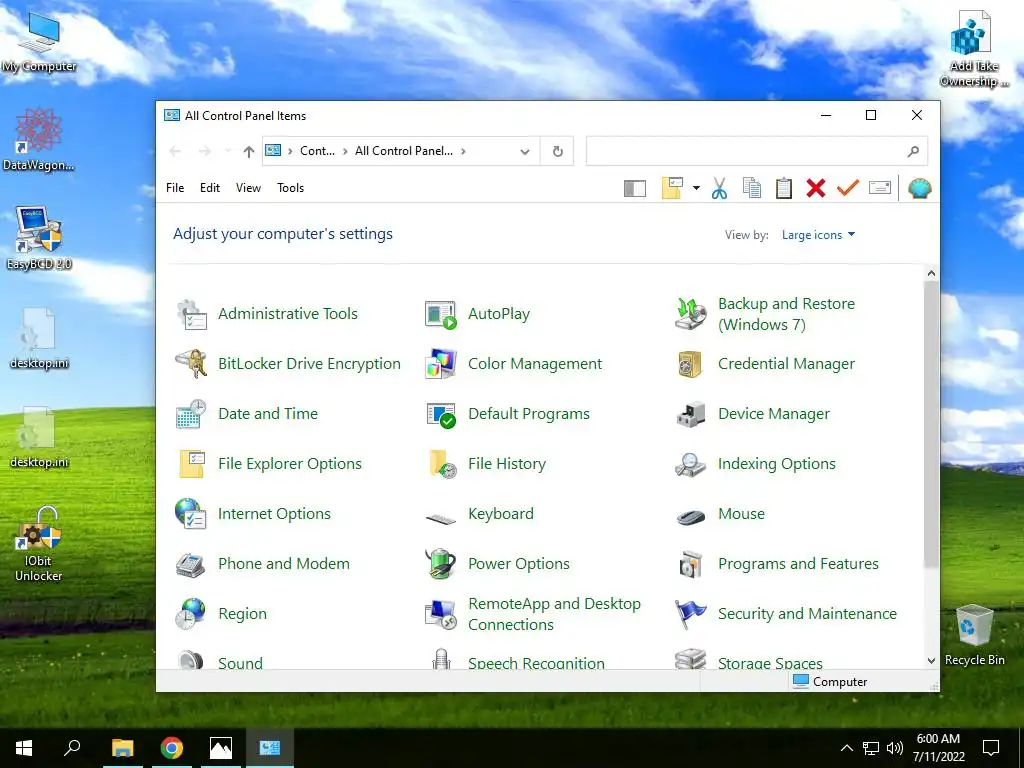Click the Credential Manager safe icon
The width and height of the screenshot is (1024, 768).
pyautogui.click(x=691, y=364)
